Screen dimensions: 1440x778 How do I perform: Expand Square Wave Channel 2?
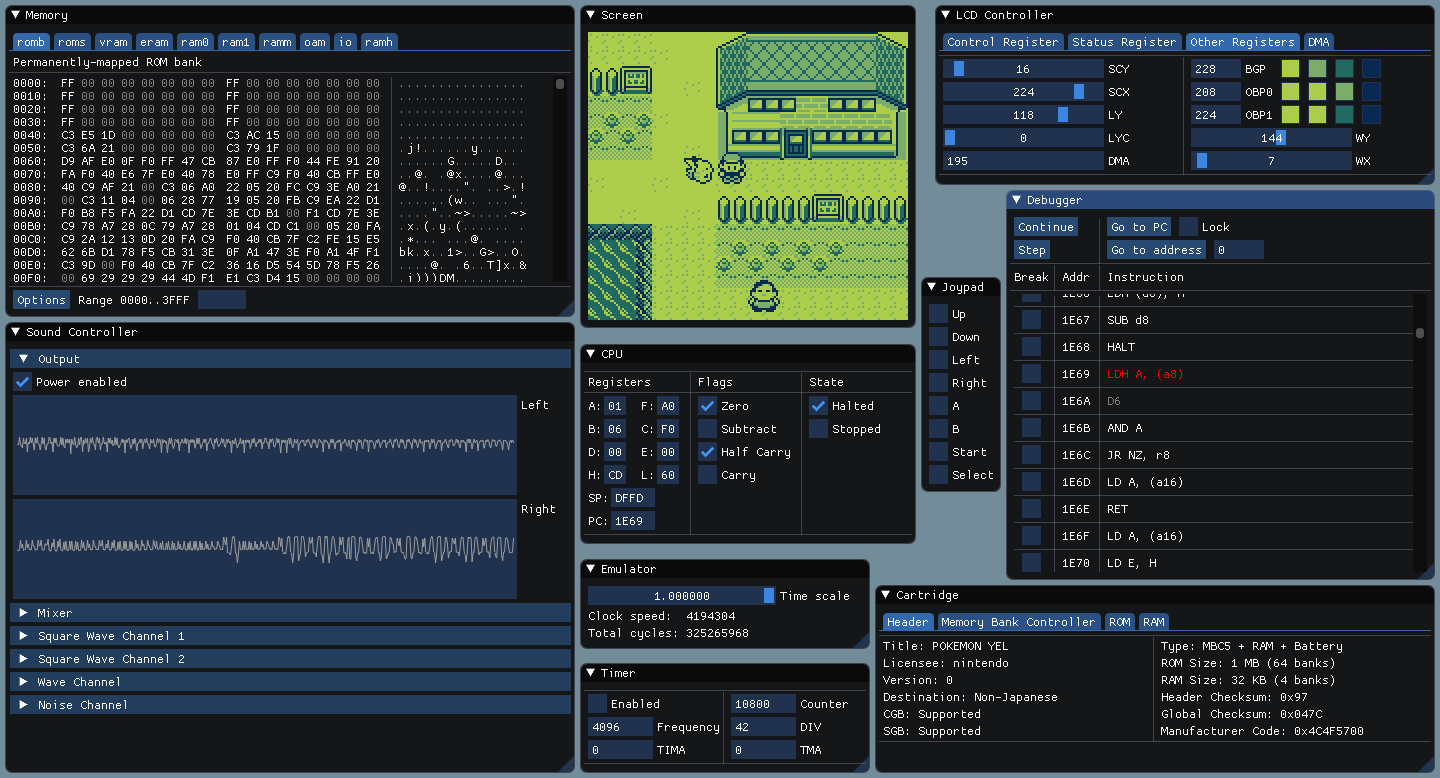click(290, 659)
